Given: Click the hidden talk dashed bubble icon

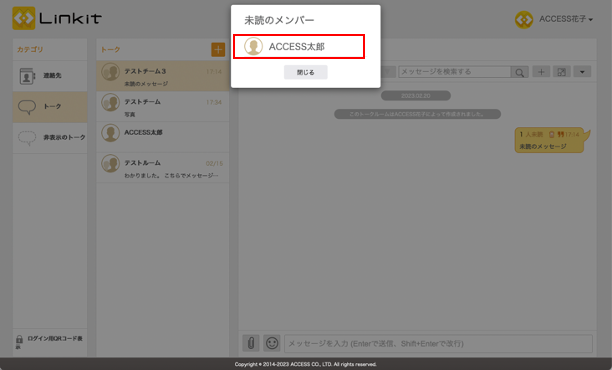Looking at the screenshot, I should click(27, 138).
